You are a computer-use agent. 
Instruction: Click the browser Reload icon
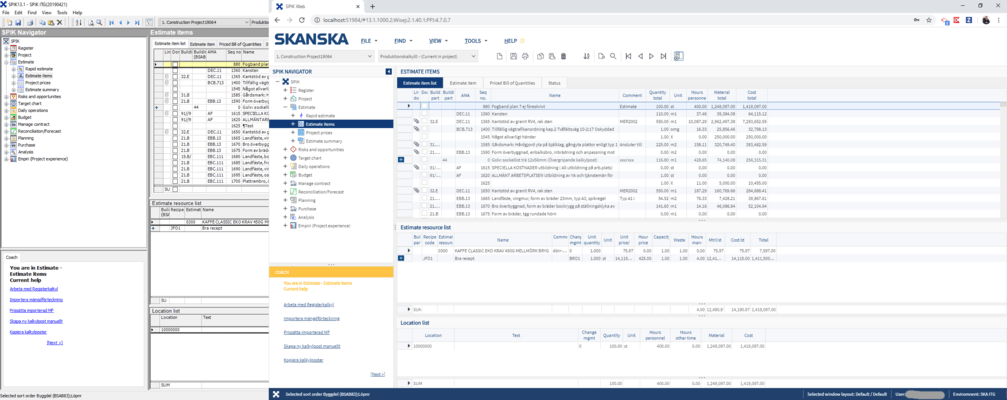pyautogui.click(x=302, y=21)
